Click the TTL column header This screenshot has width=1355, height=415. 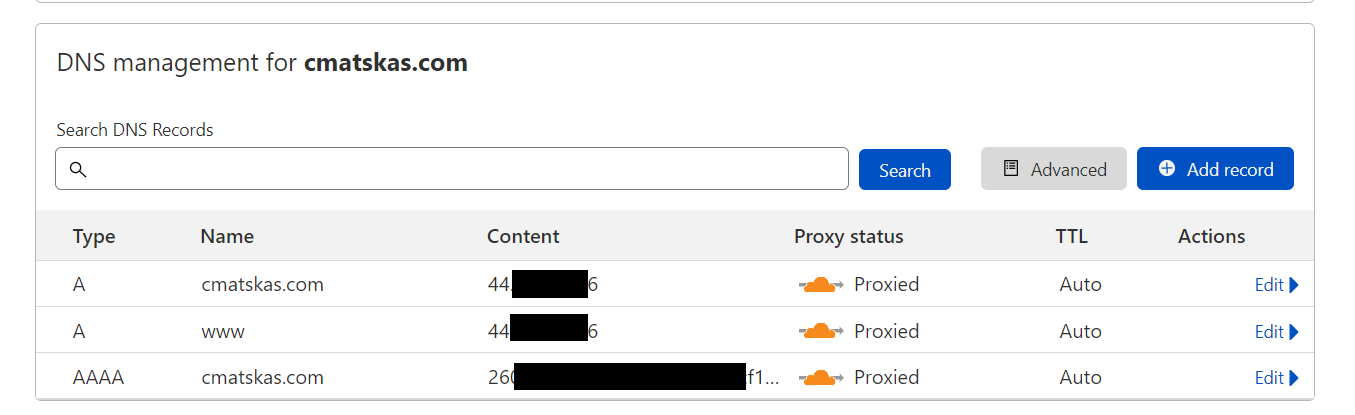(x=1072, y=237)
